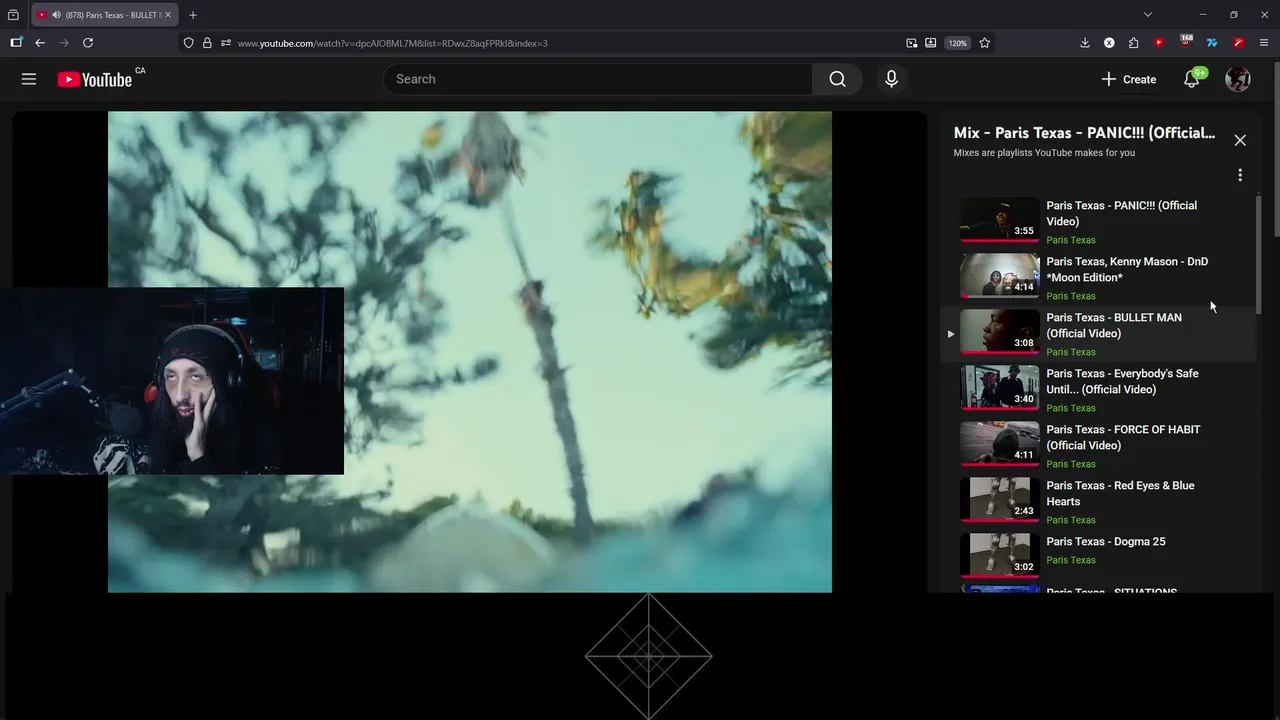Open the Create menu
This screenshot has height=720, width=1280.
click(x=1129, y=79)
